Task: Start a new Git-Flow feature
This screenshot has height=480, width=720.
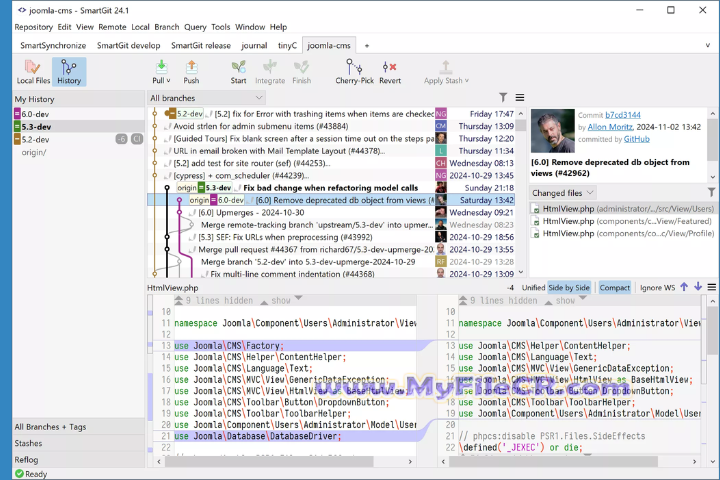Action: tap(238, 72)
